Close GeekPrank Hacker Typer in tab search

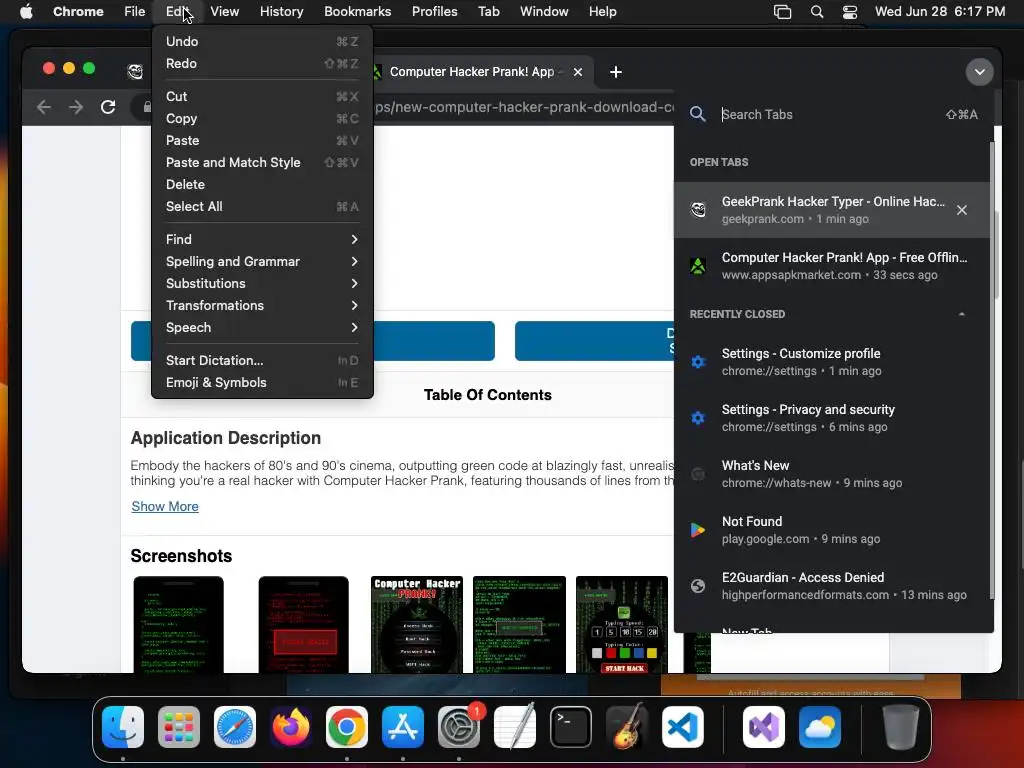pos(962,210)
